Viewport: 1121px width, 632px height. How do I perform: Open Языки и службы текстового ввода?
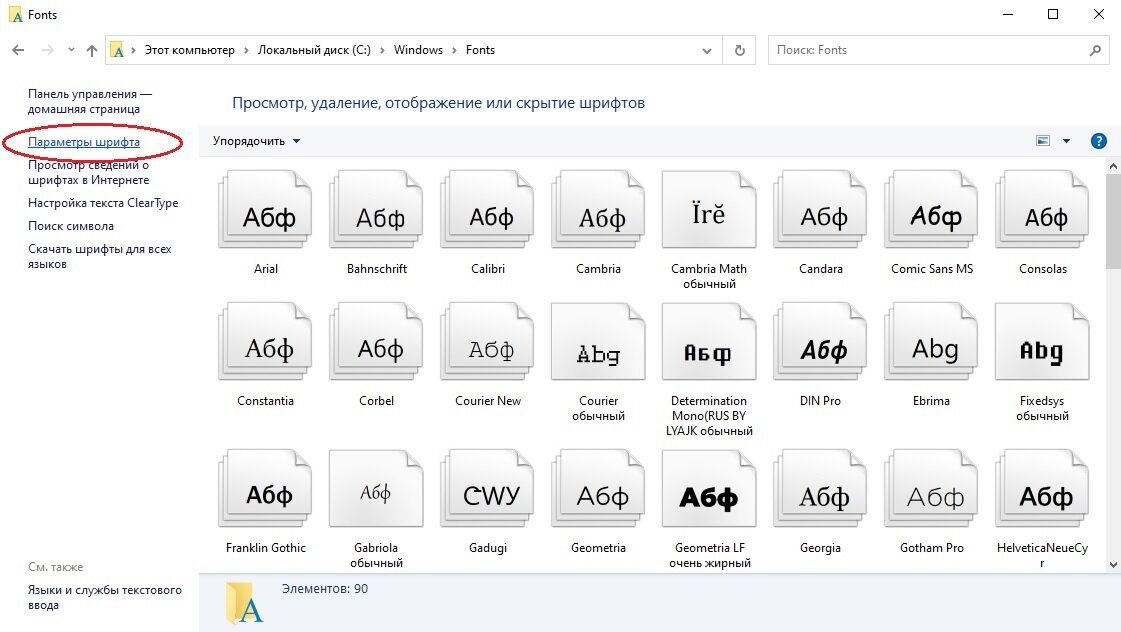click(x=104, y=597)
